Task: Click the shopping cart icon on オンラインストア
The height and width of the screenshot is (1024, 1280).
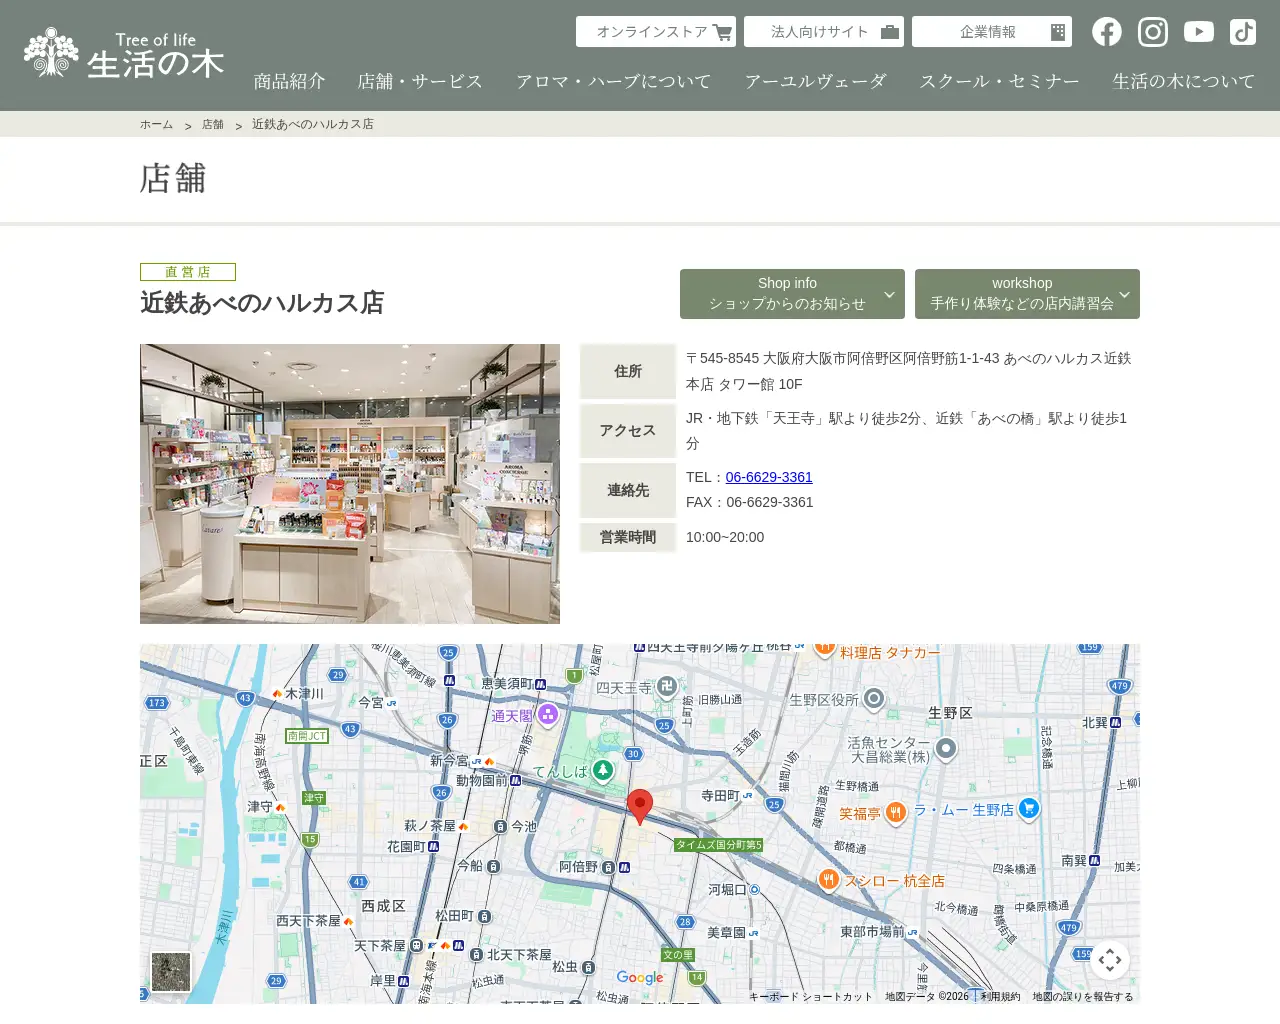Action: pos(721,31)
